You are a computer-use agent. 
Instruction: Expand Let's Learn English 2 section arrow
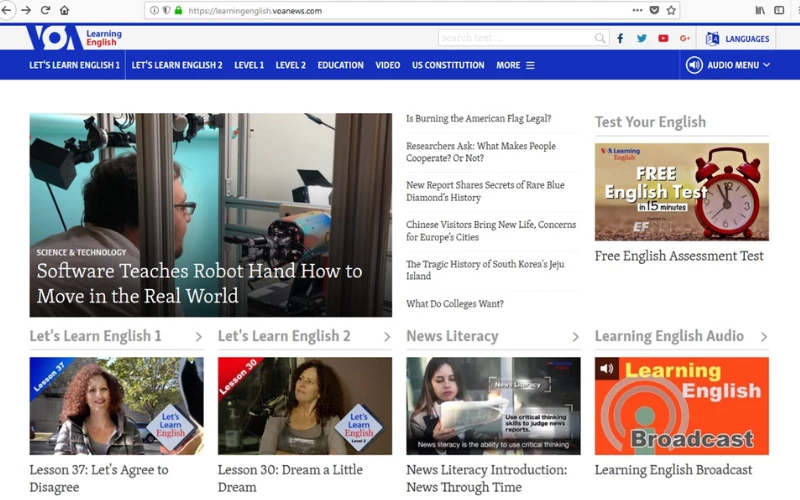tap(387, 337)
